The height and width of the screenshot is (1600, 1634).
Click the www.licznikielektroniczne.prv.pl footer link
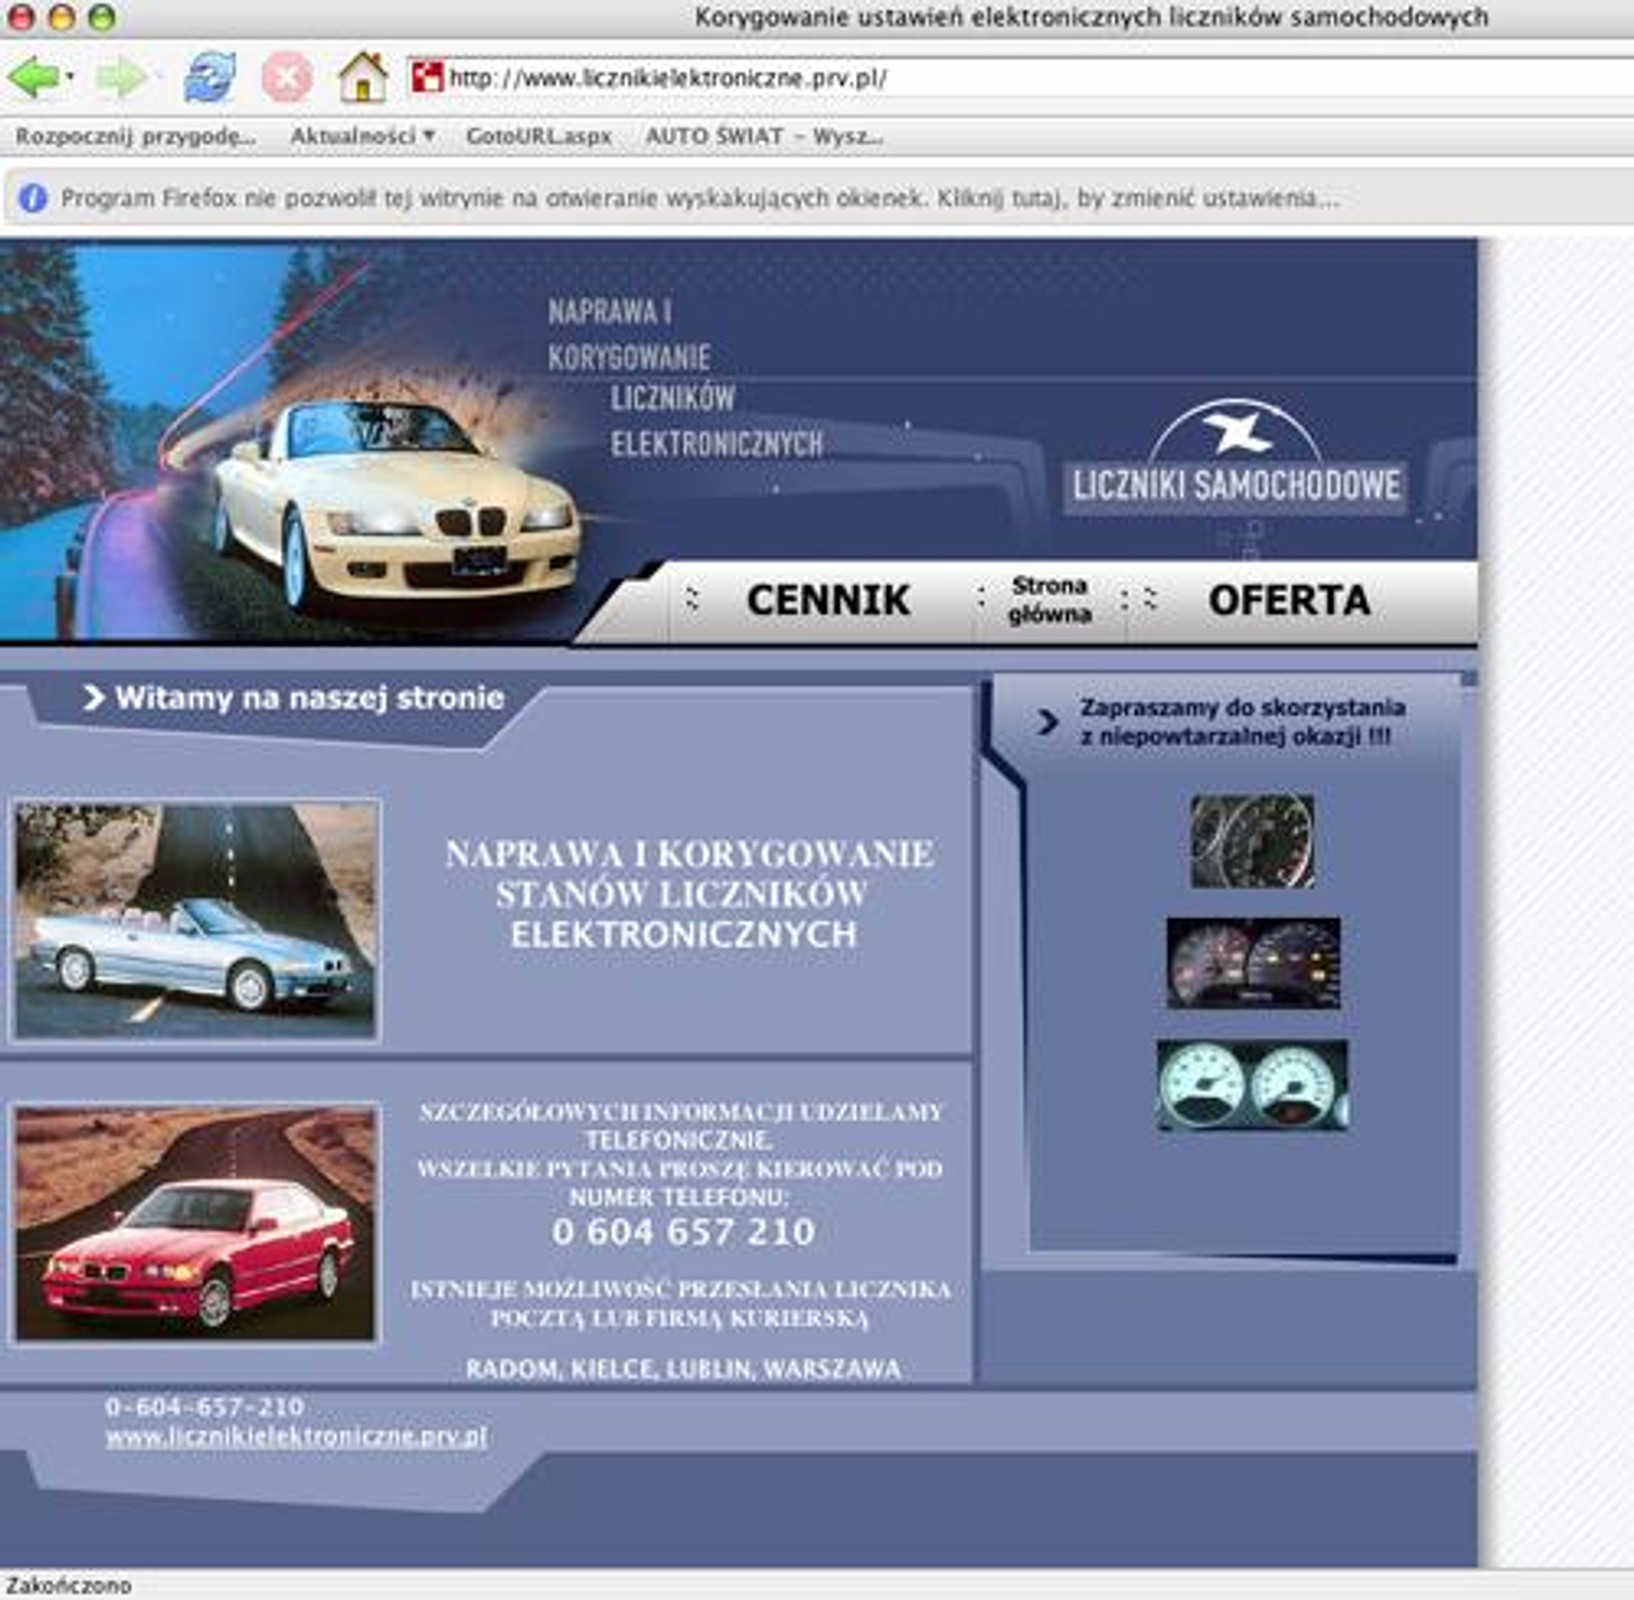coord(296,1437)
